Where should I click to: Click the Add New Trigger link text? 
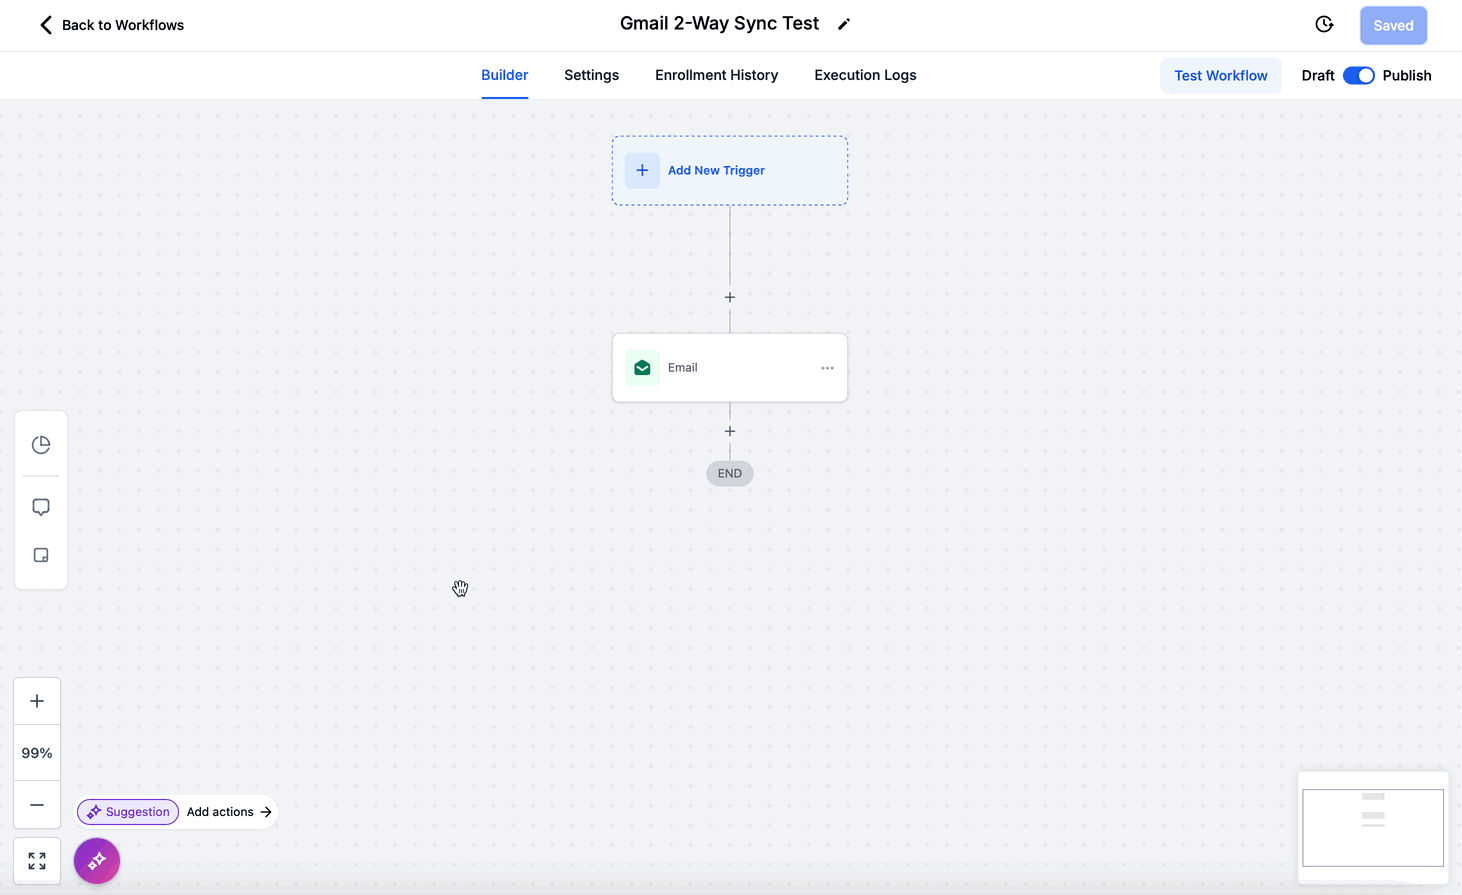point(716,171)
